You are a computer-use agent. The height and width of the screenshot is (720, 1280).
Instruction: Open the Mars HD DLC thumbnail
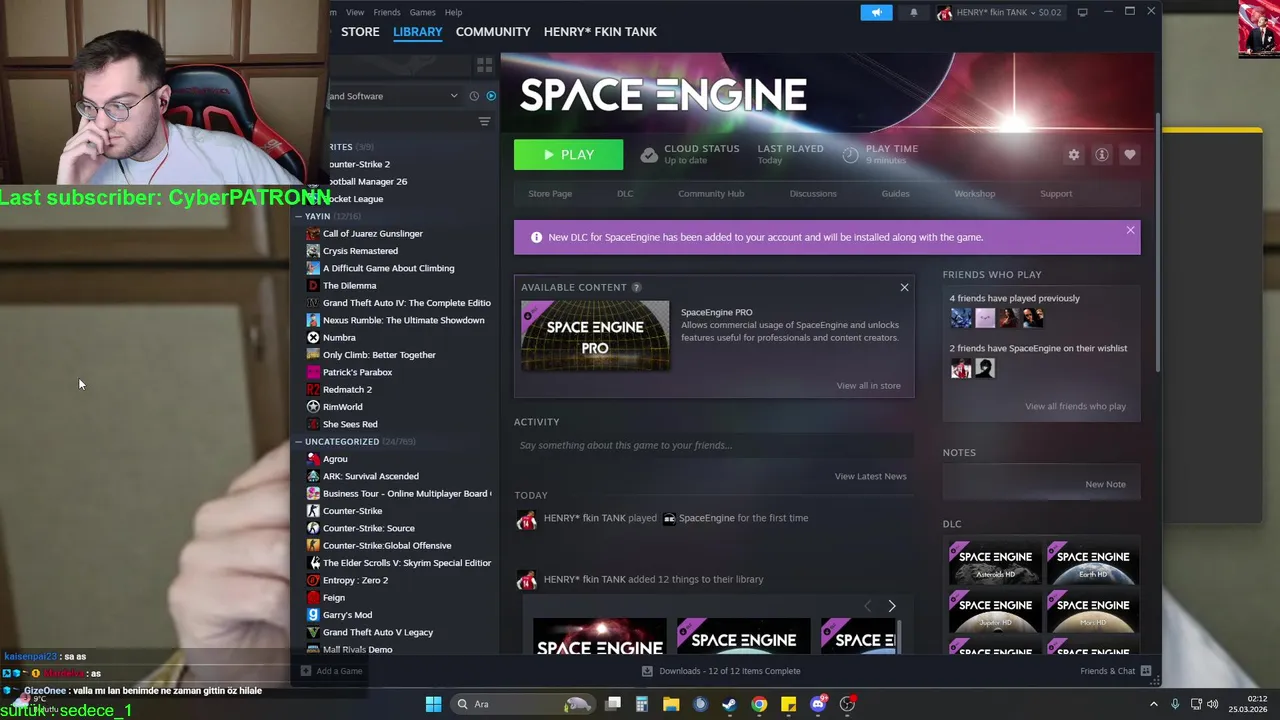[x=1093, y=611]
